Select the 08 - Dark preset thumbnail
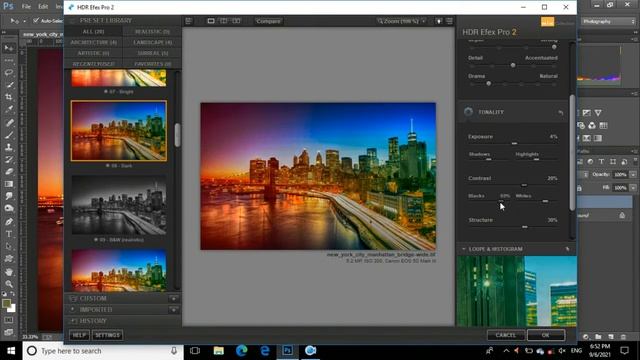Viewport: 640px width, 360px height. click(119, 131)
